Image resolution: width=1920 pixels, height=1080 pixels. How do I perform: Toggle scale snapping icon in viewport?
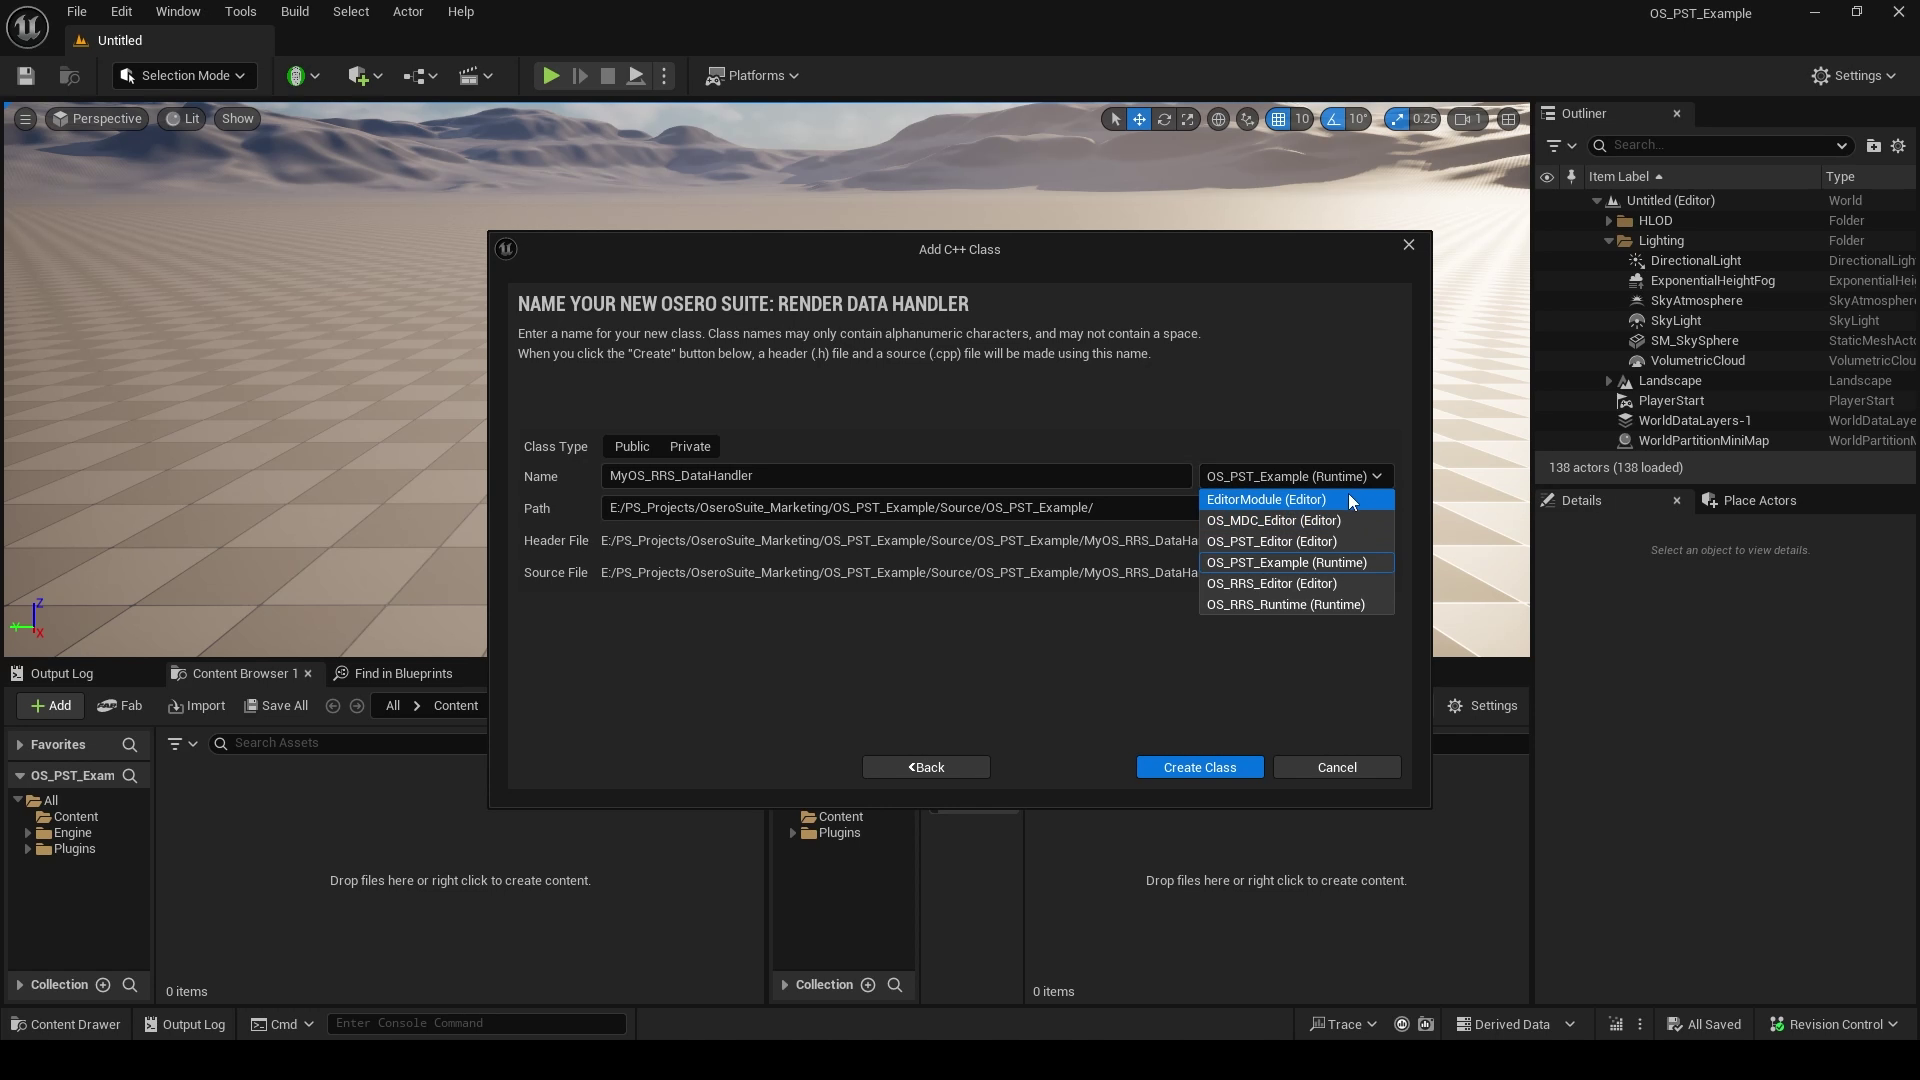click(1397, 119)
